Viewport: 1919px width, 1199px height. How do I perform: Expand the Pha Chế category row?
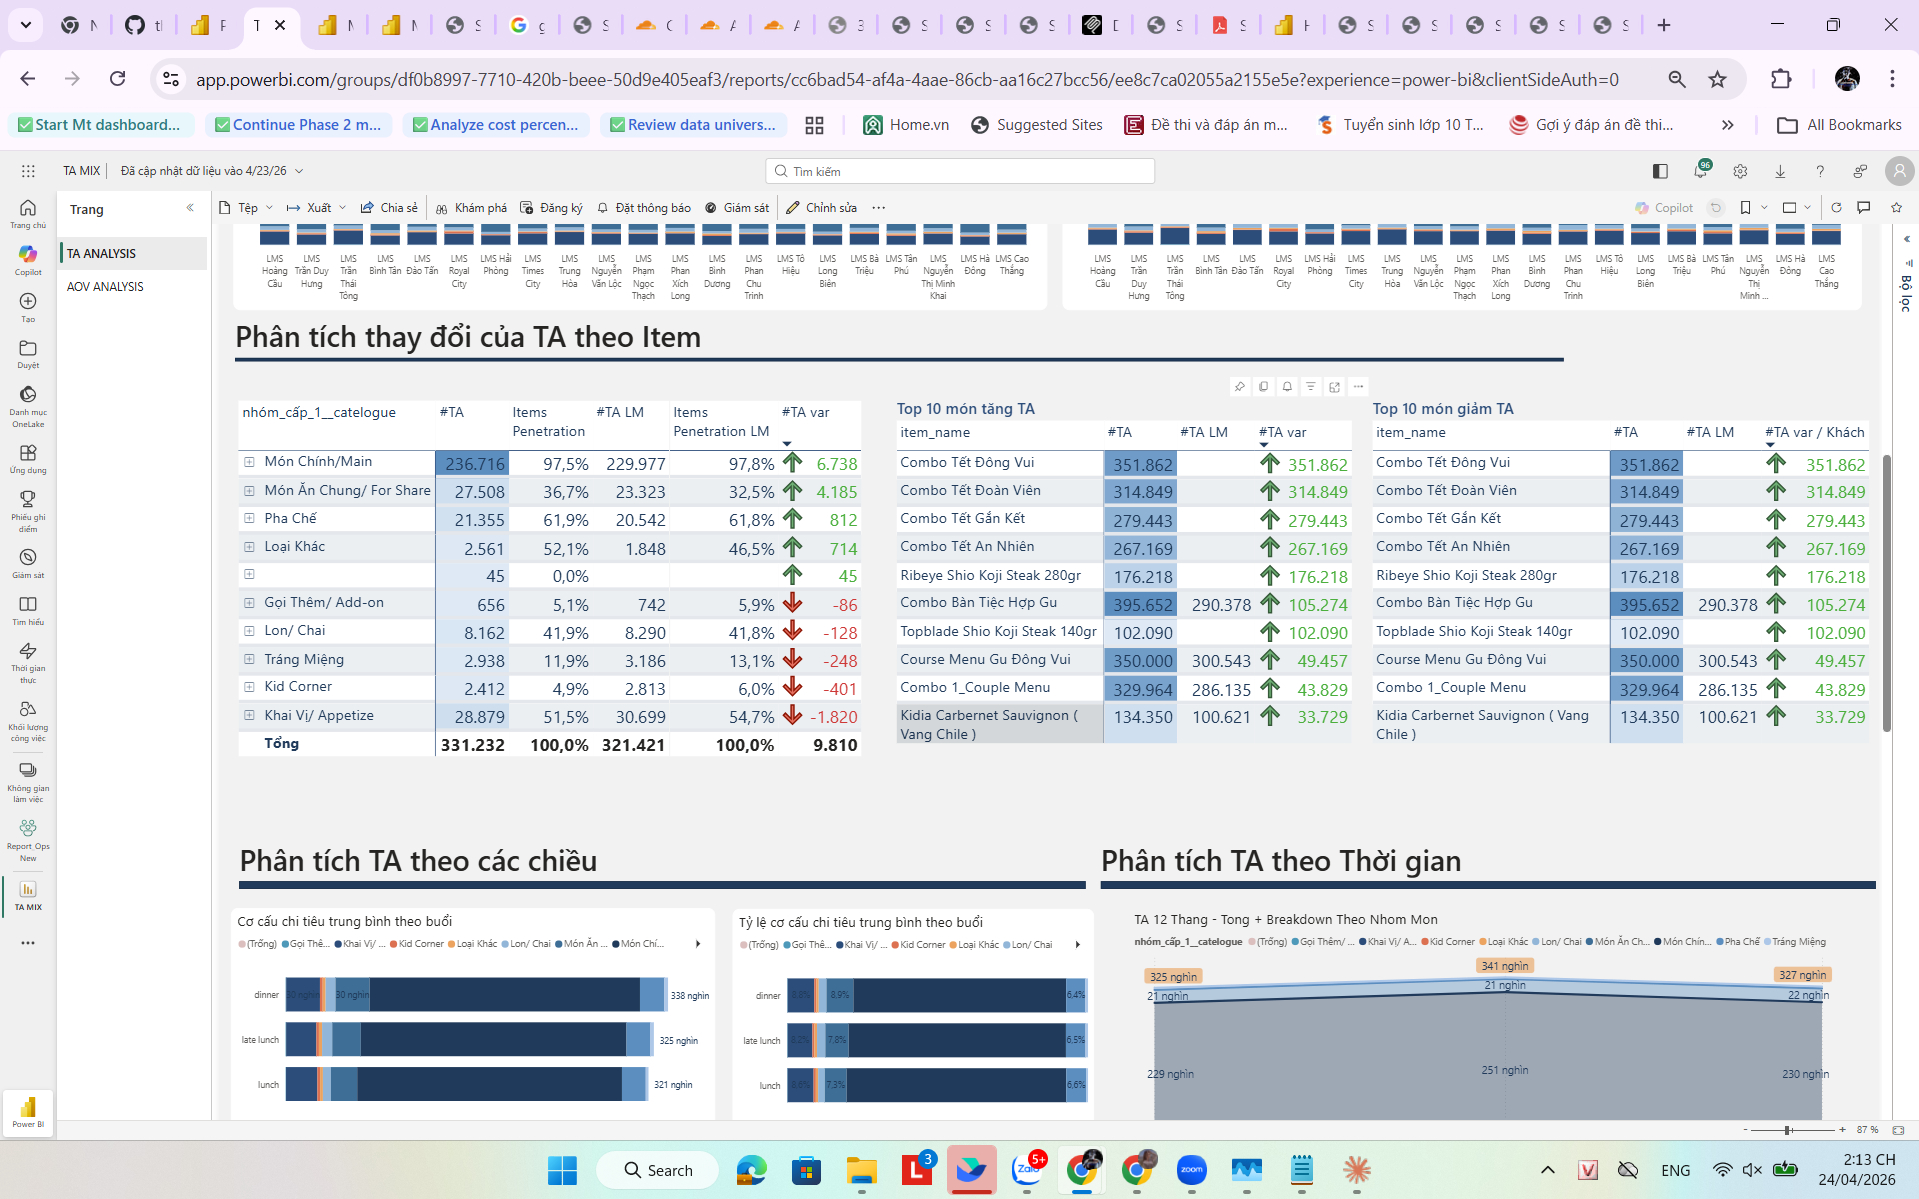249,518
